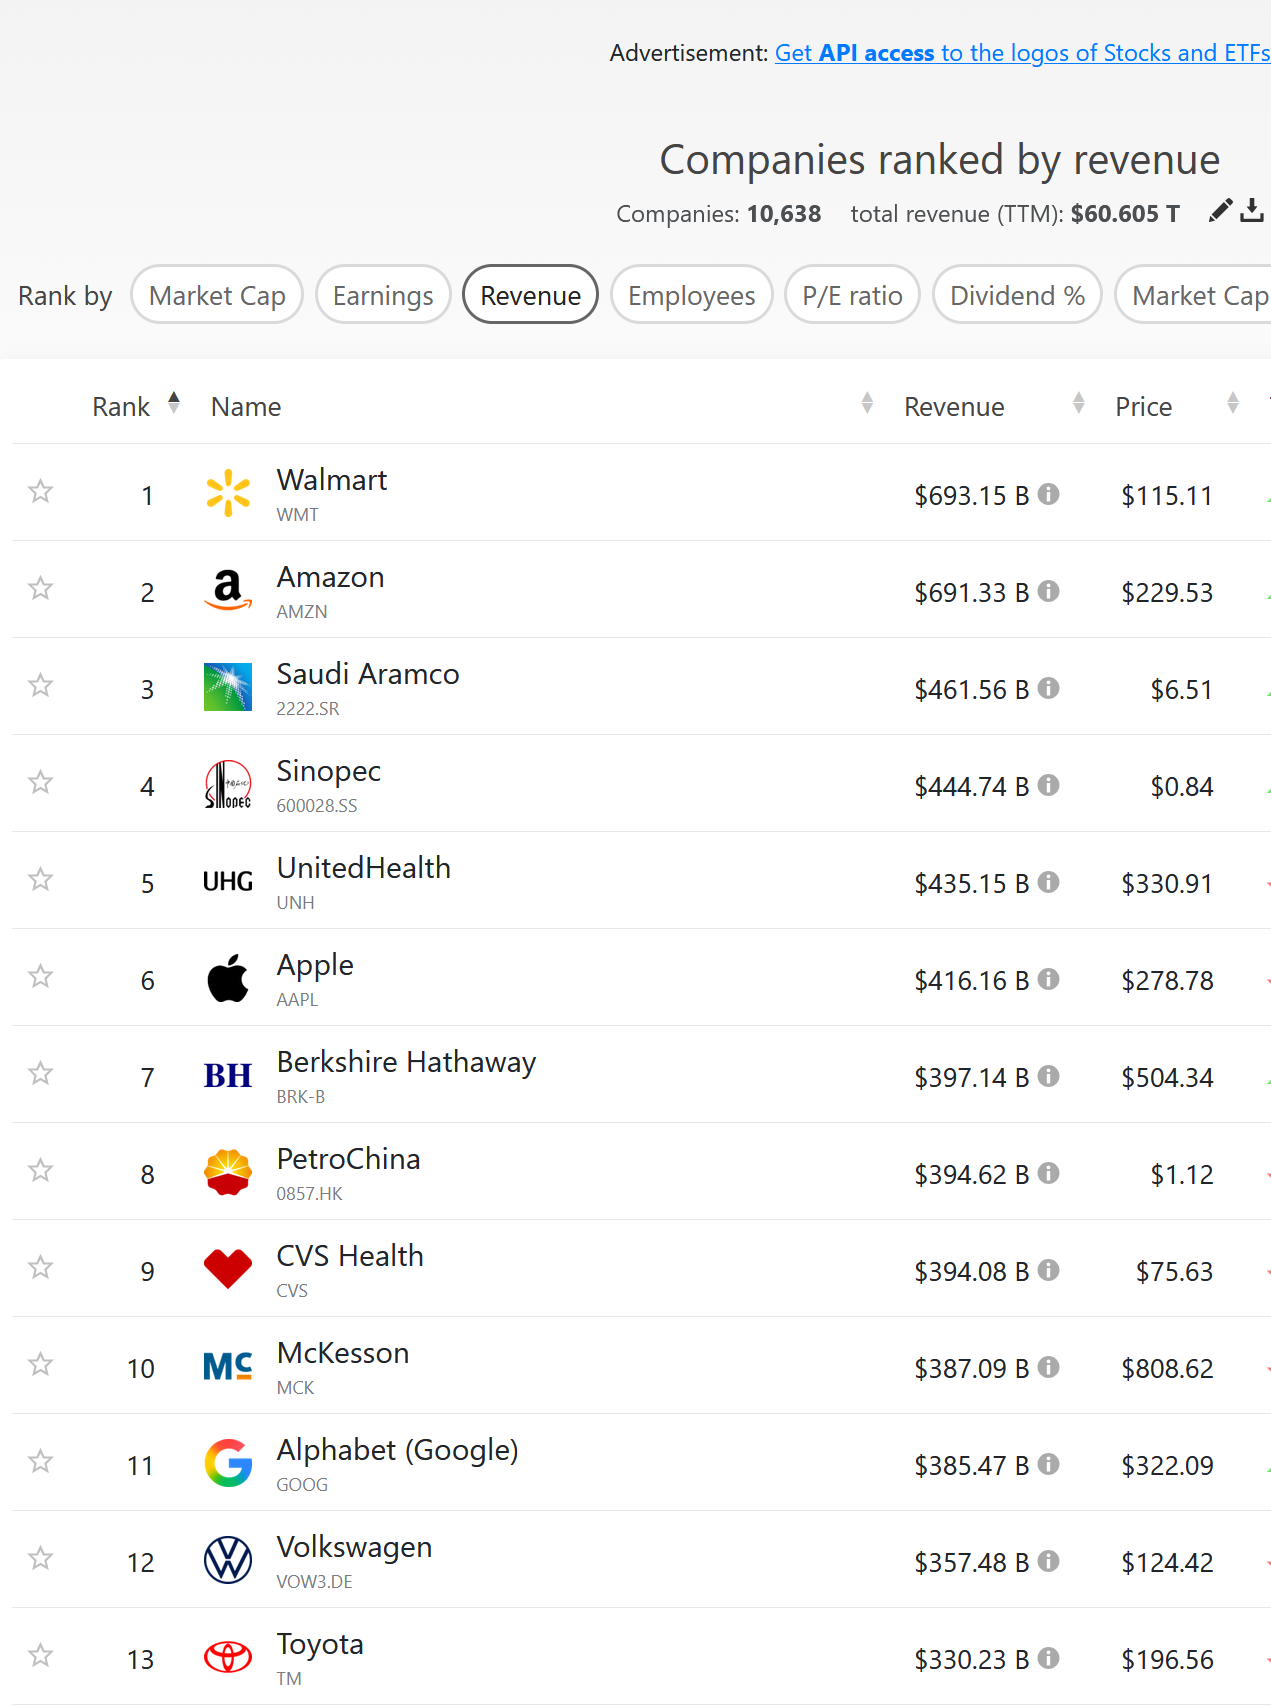Click Sinopec revenue $444.74 B
The height and width of the screenshot is (1706, 1271).
971,787
